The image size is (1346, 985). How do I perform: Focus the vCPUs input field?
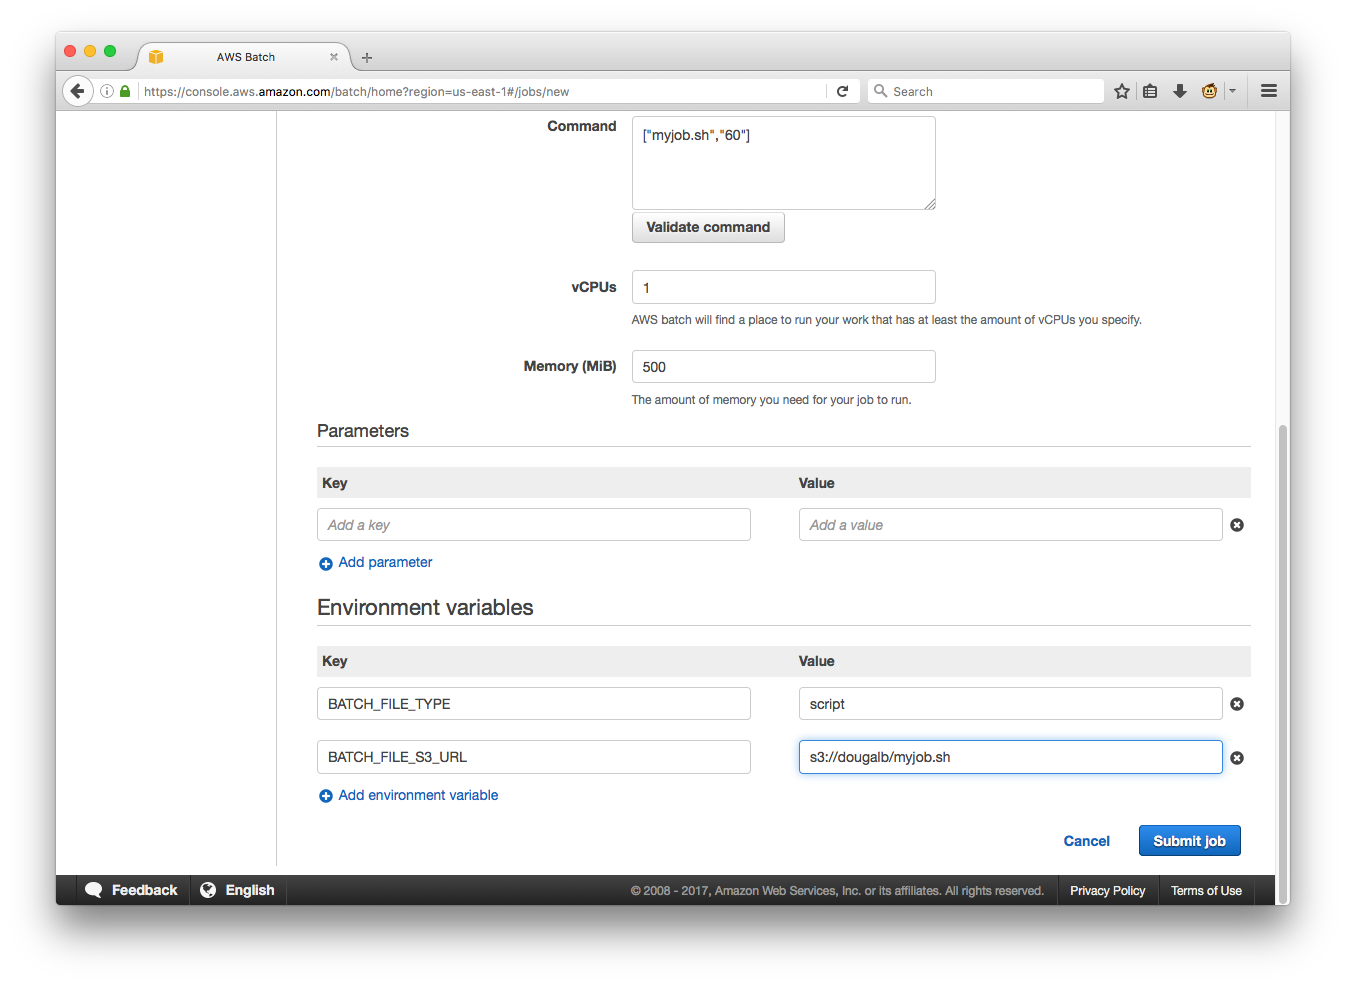pyautogui.click(x=784, y=287)
